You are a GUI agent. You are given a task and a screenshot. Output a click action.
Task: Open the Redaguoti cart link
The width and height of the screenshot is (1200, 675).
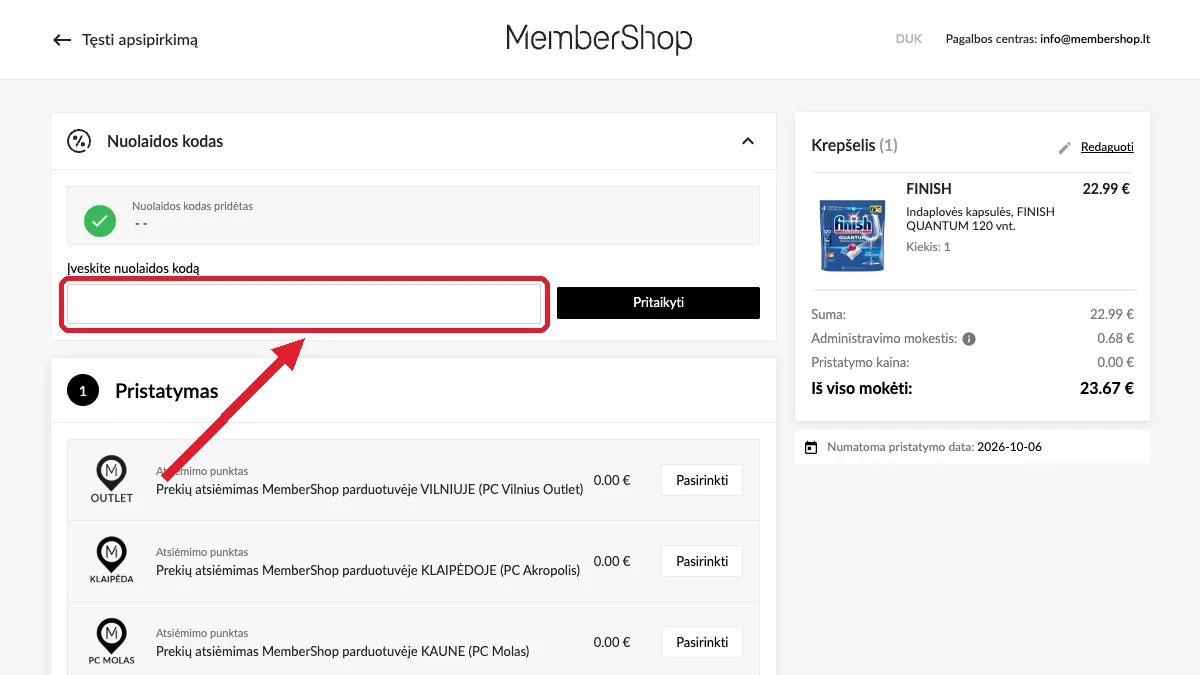pyautogui.click(x=1107, y=147)
